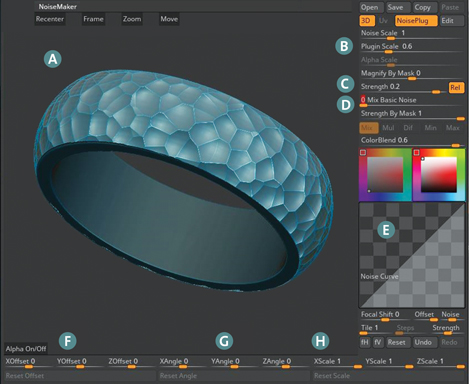
Task: Select the Max blend mode
Action: pyautogui.click(x=453, y=128)
